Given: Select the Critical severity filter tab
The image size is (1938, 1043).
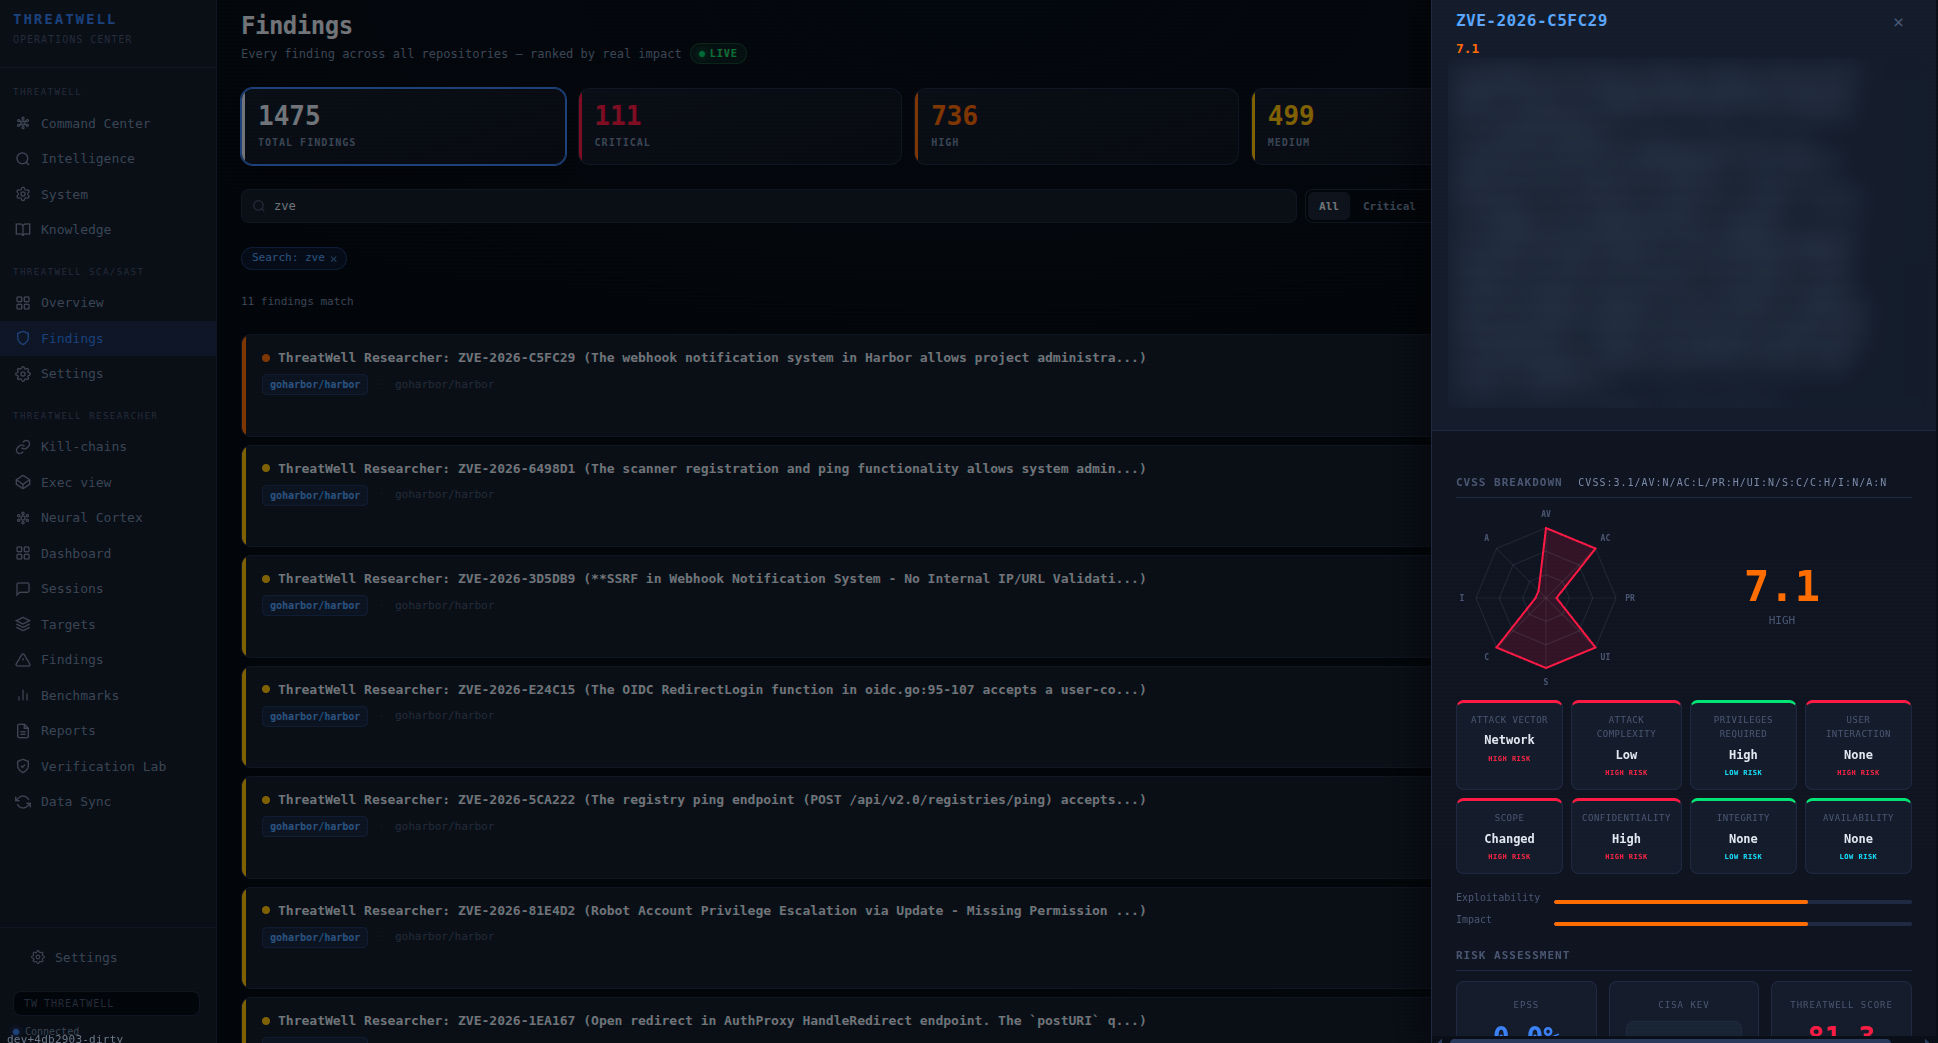Looking at the screenshot, I should (1389, 206).
